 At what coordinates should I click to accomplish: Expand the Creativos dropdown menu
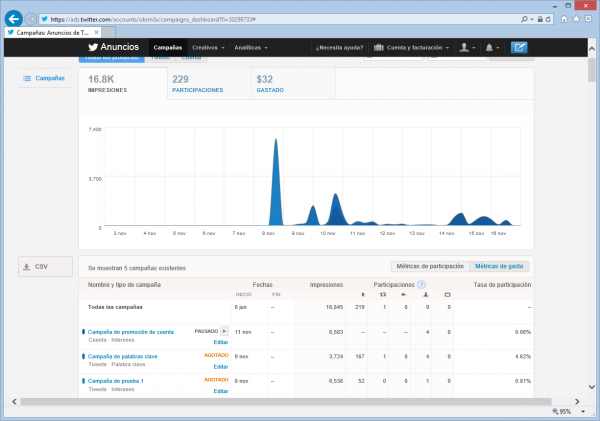point(208,47)
